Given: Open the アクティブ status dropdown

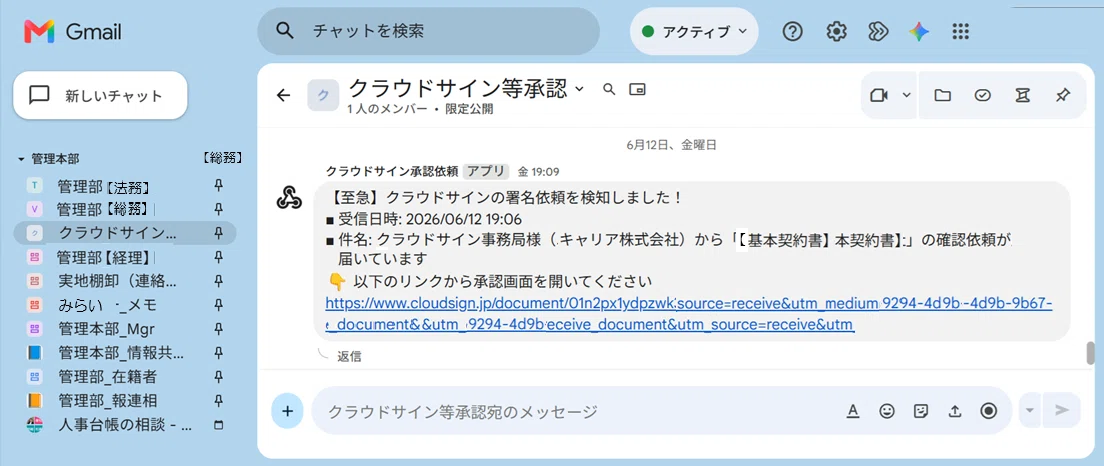Looking at the screenshot, I should [x=694, y=32].
